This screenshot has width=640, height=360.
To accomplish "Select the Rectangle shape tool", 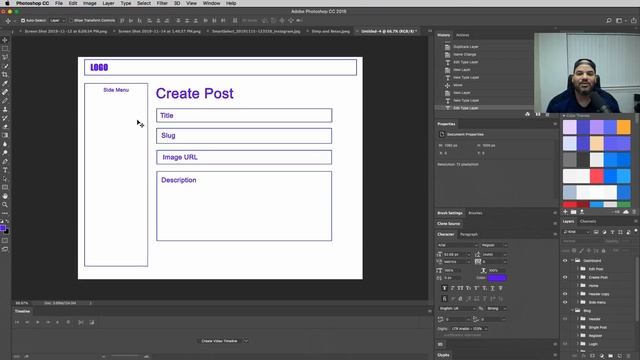I will [5, 187].
